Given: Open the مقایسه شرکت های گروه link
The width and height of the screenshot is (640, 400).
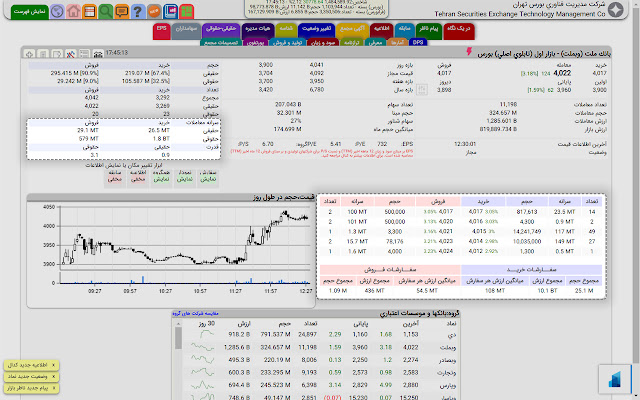Looking at the screenshot, I should pos(196,313).
